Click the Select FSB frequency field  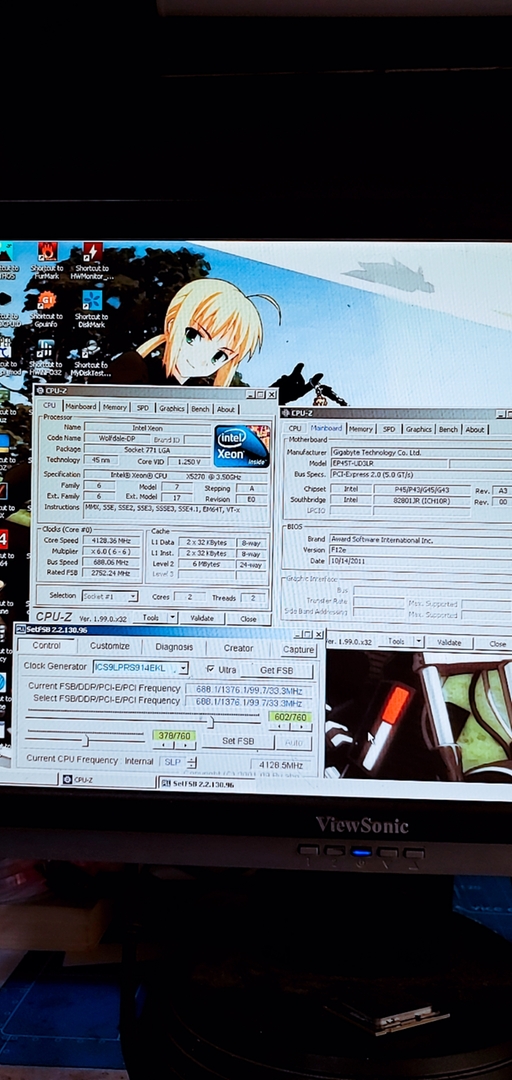(x=249, y=703)
